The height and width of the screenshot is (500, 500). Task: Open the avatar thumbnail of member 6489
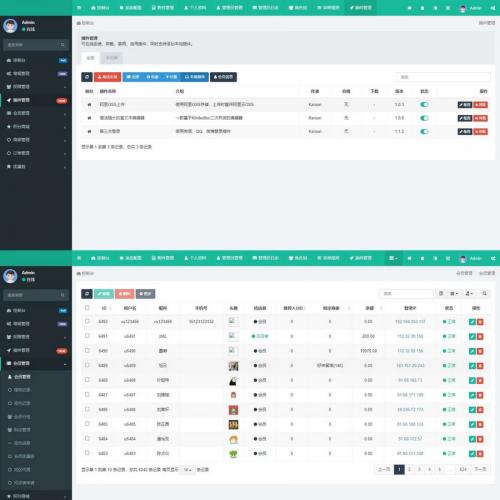point(233,366)
